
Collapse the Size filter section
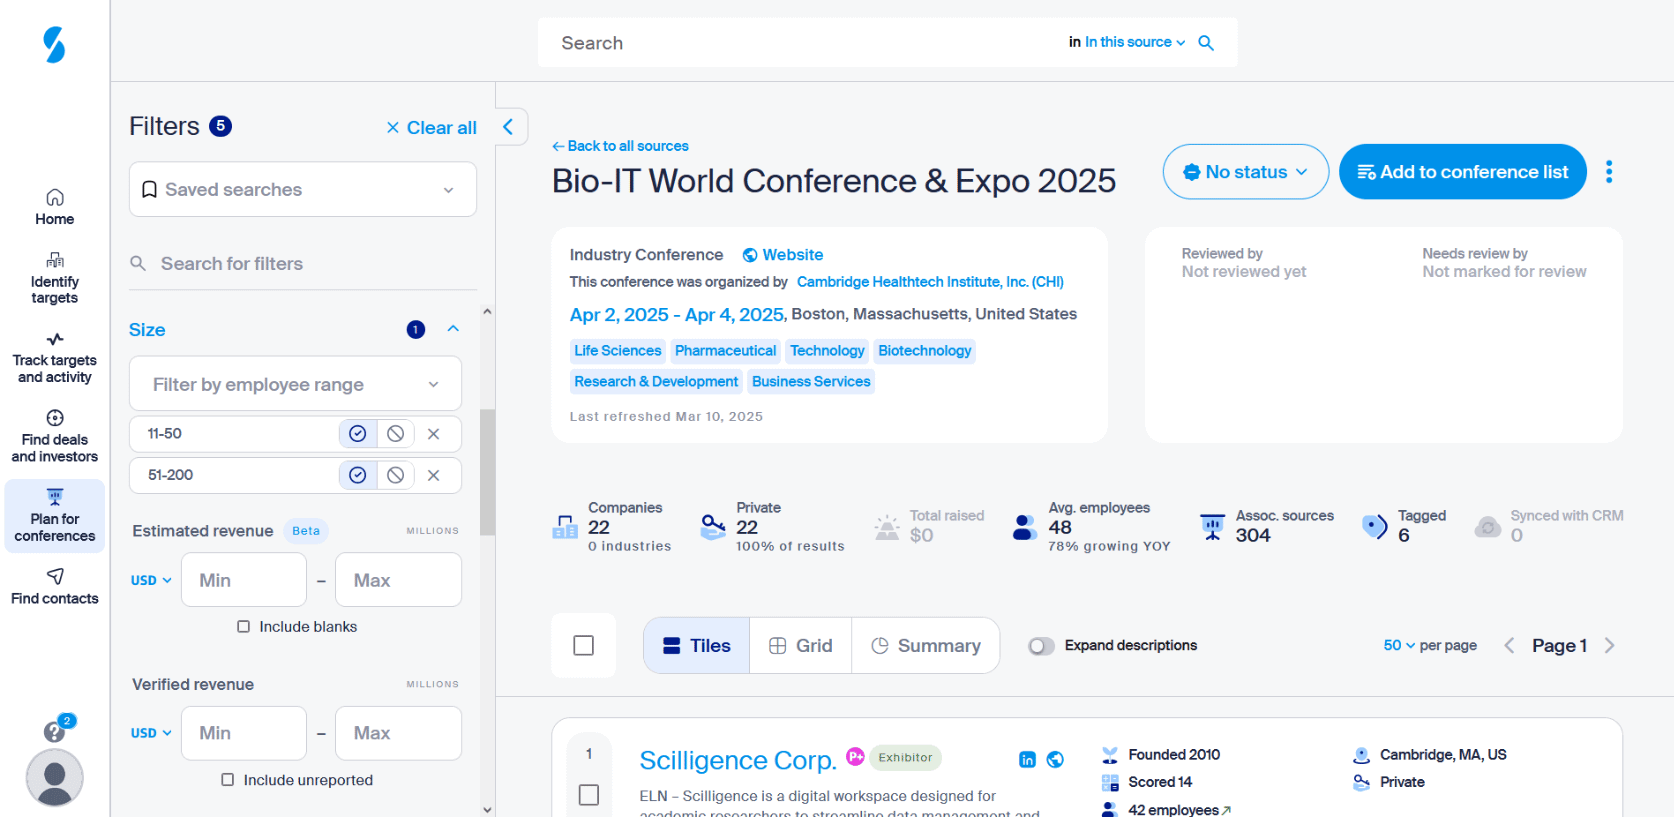(453, 329)
